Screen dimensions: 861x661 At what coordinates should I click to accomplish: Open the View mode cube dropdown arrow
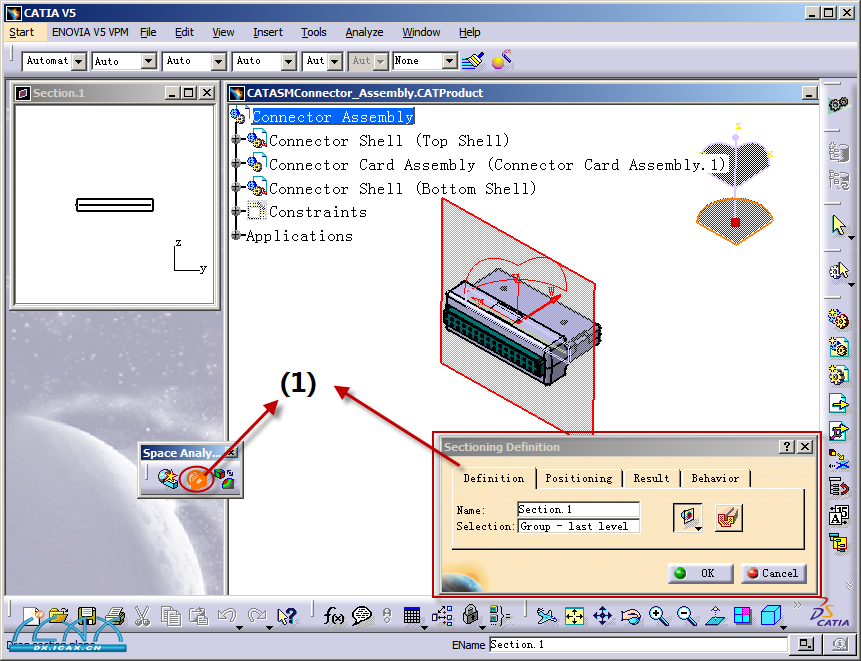tap(784, 627)
